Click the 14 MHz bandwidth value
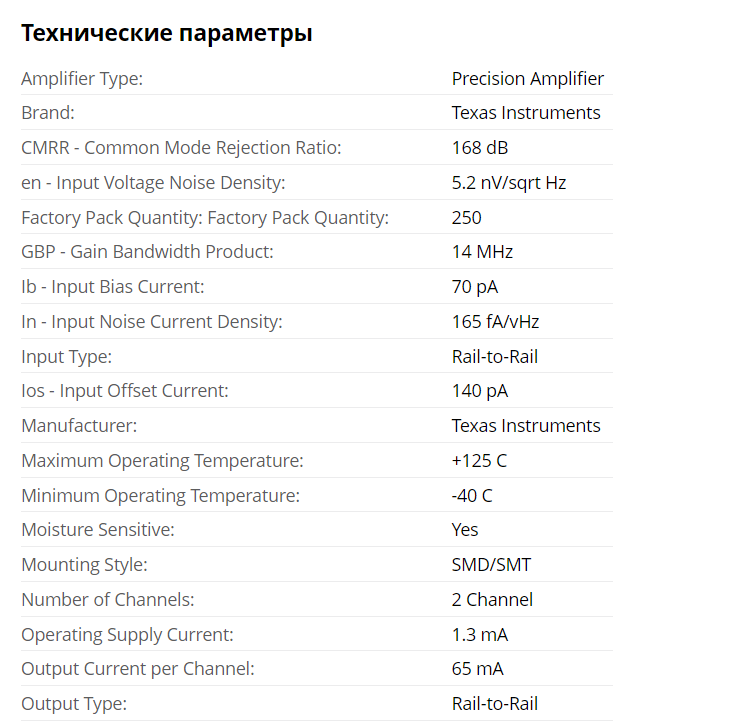 482,252
